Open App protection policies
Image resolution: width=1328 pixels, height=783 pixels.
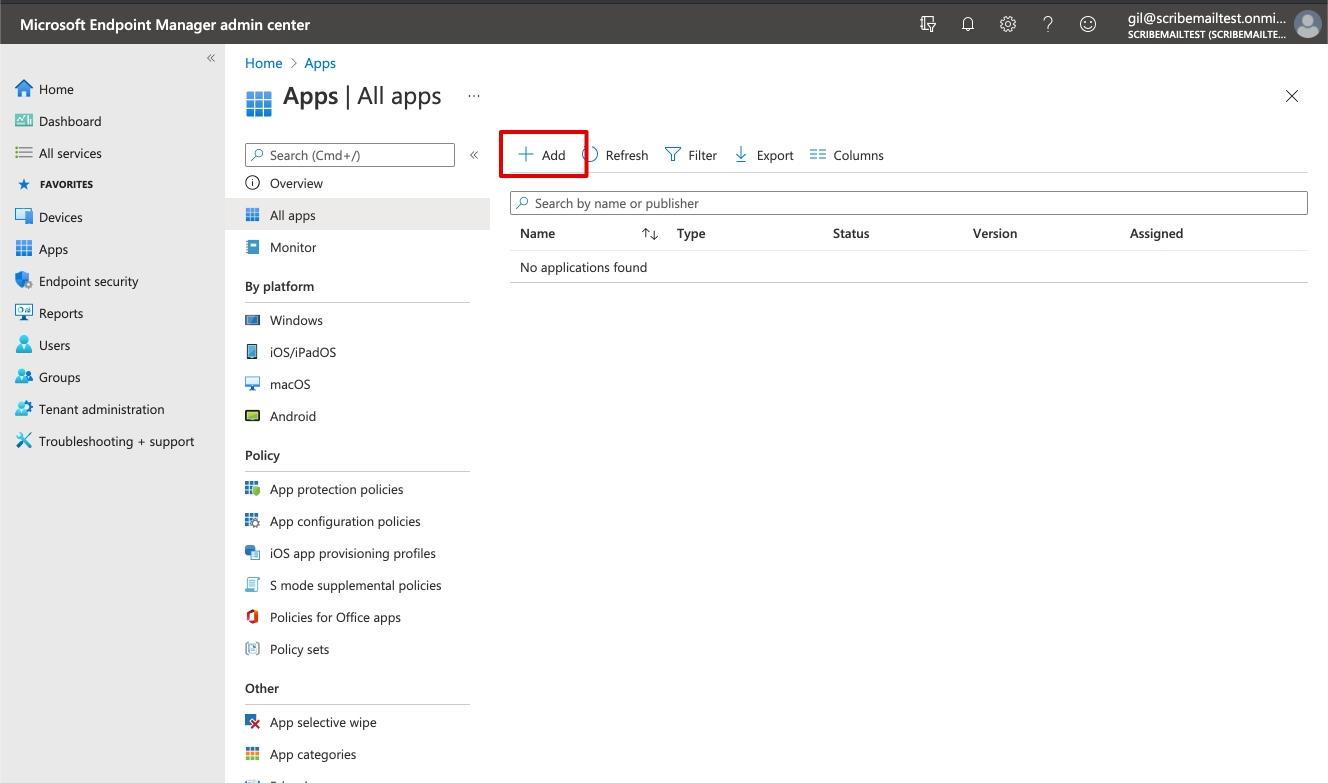click(x=336, y=489)
